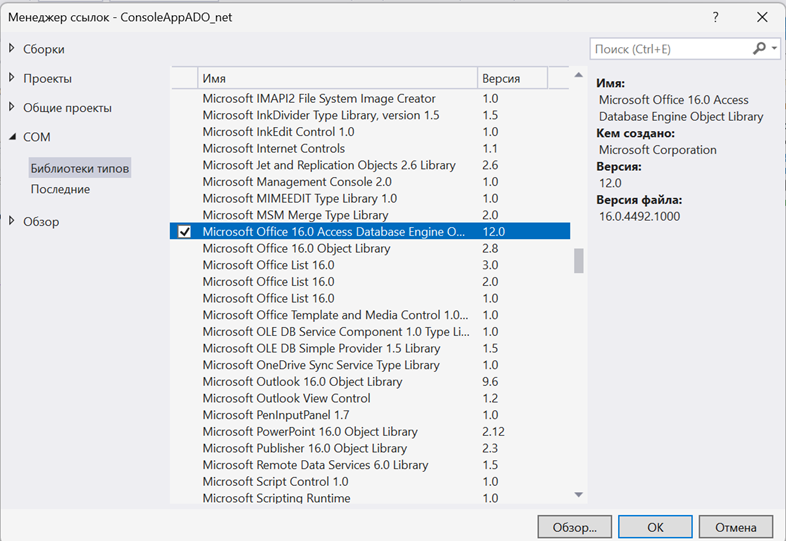786x541 pixels.
Task: Click in the Поиск search field
Action: point(668,48)
